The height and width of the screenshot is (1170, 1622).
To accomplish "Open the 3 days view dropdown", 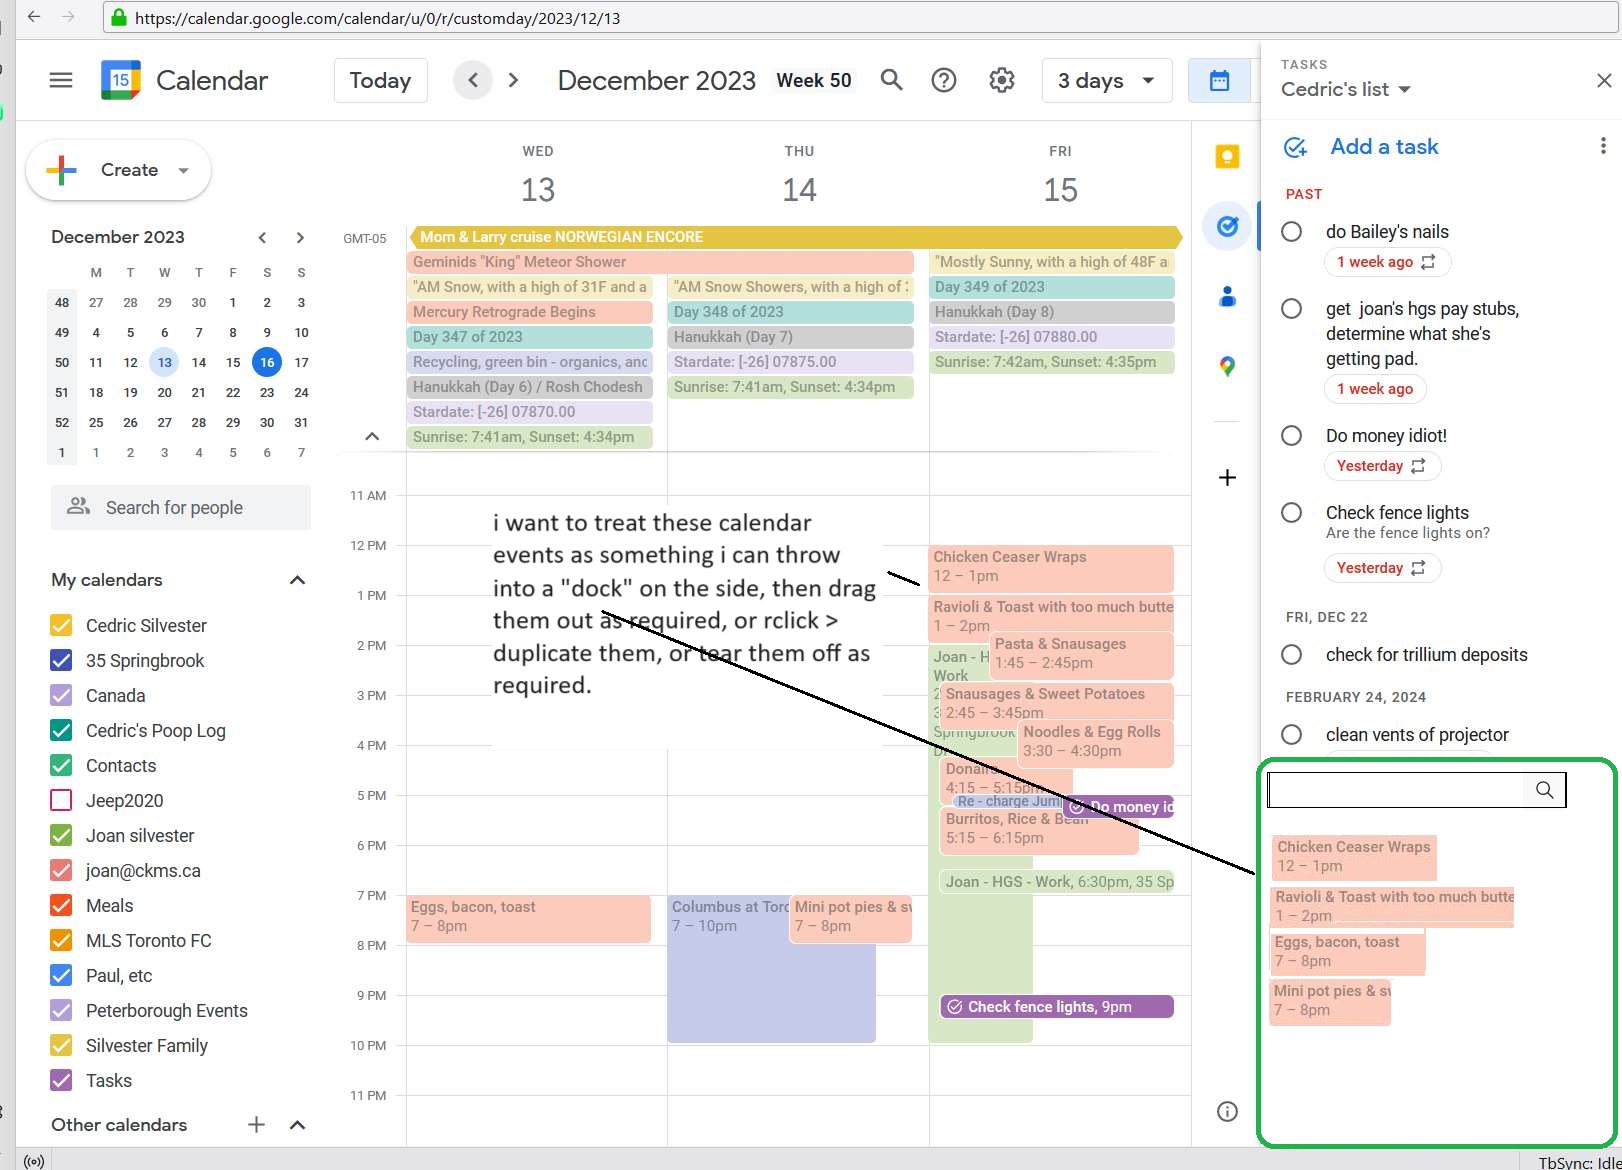I will [1106, 80].
